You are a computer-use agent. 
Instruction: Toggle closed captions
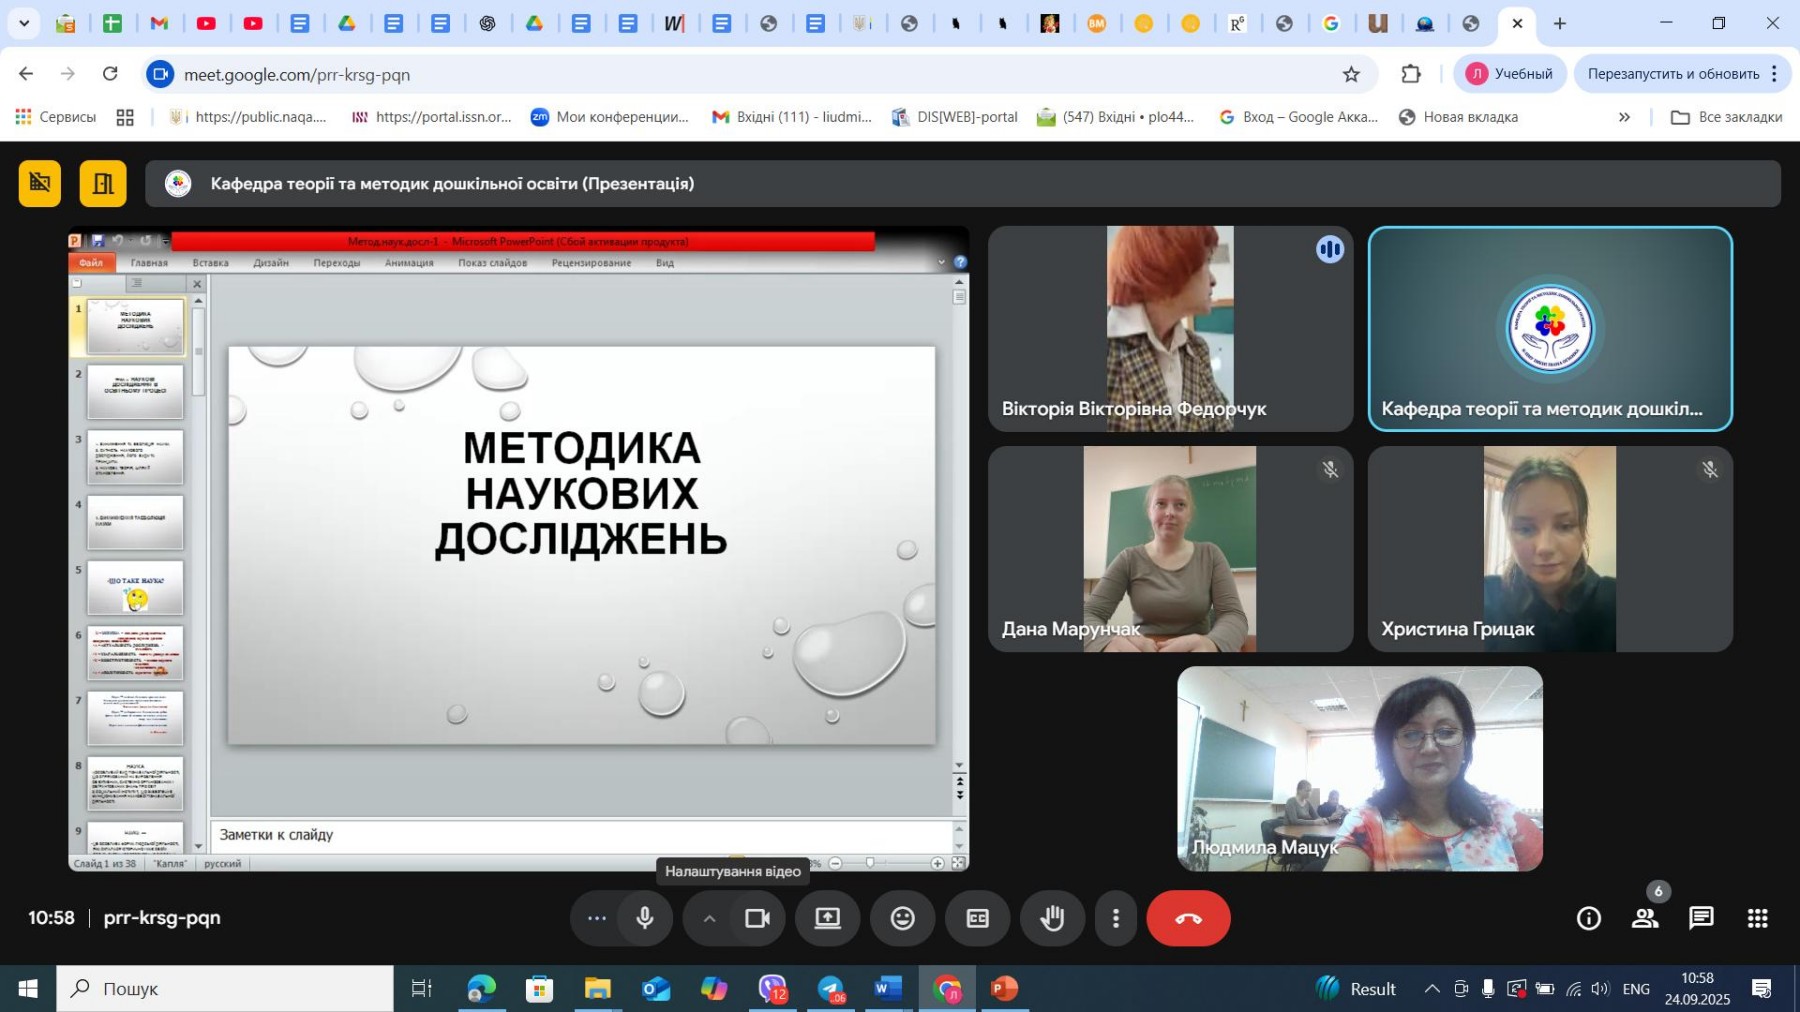point(977,918)
